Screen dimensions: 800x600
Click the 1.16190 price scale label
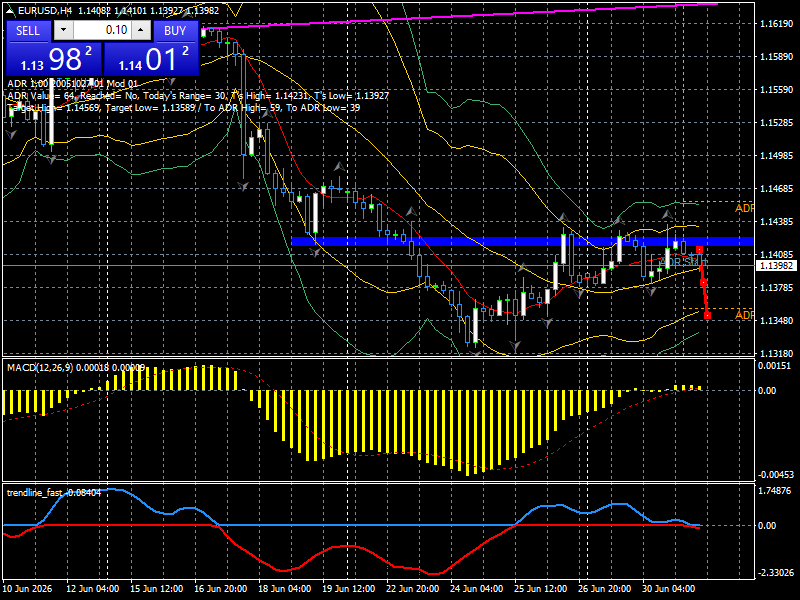click(x=777, y=23)
